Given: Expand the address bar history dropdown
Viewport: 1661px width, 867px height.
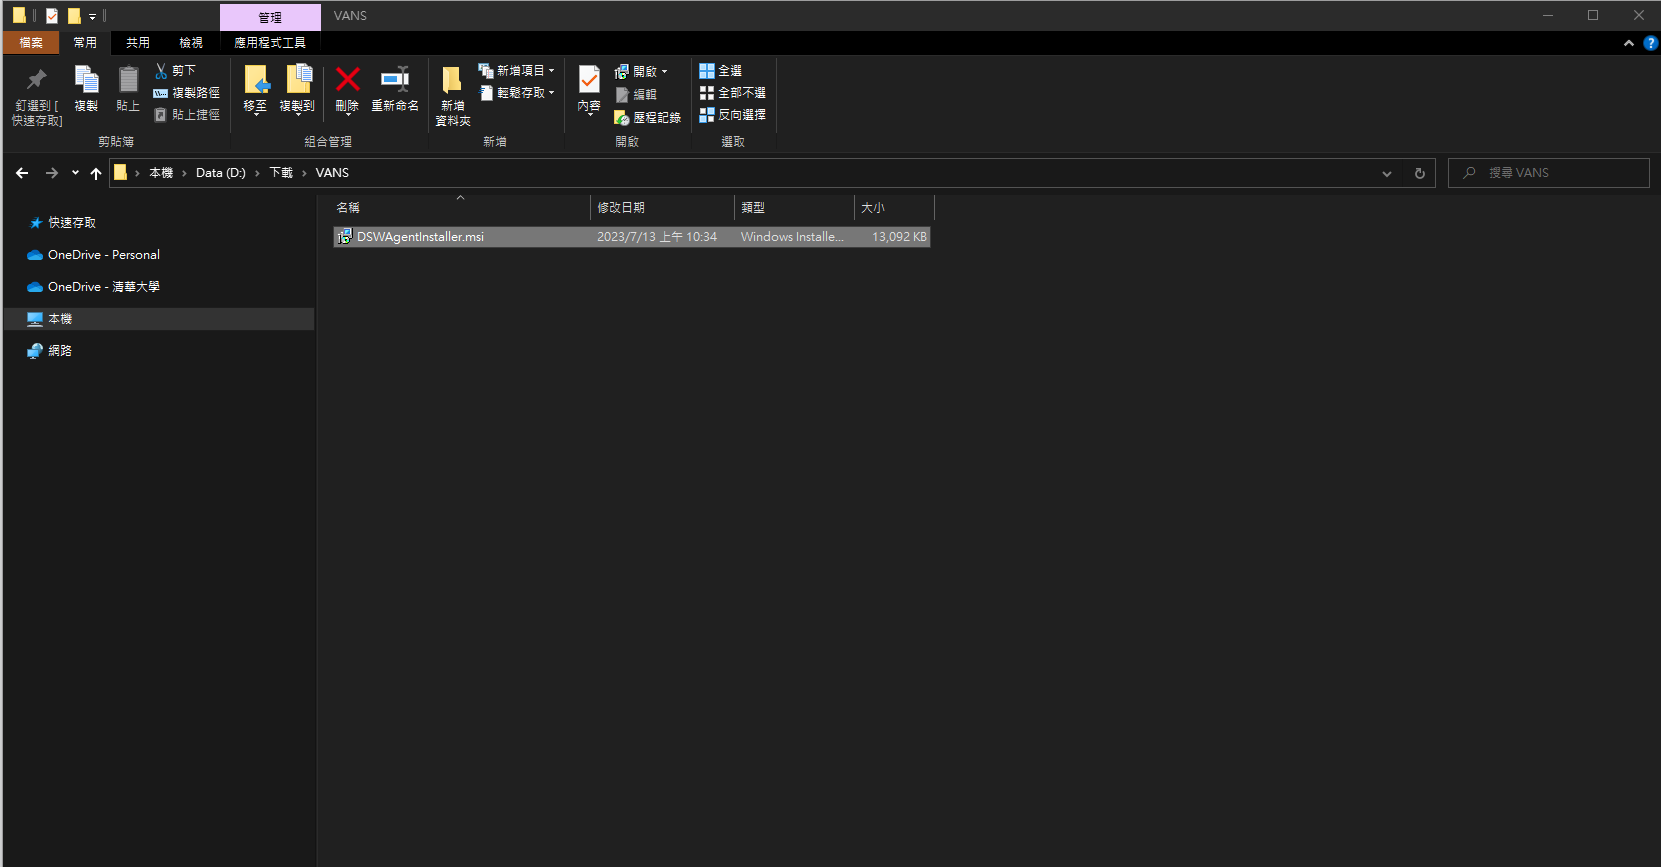Looking at the screenshot, I should coord(1387,174).
